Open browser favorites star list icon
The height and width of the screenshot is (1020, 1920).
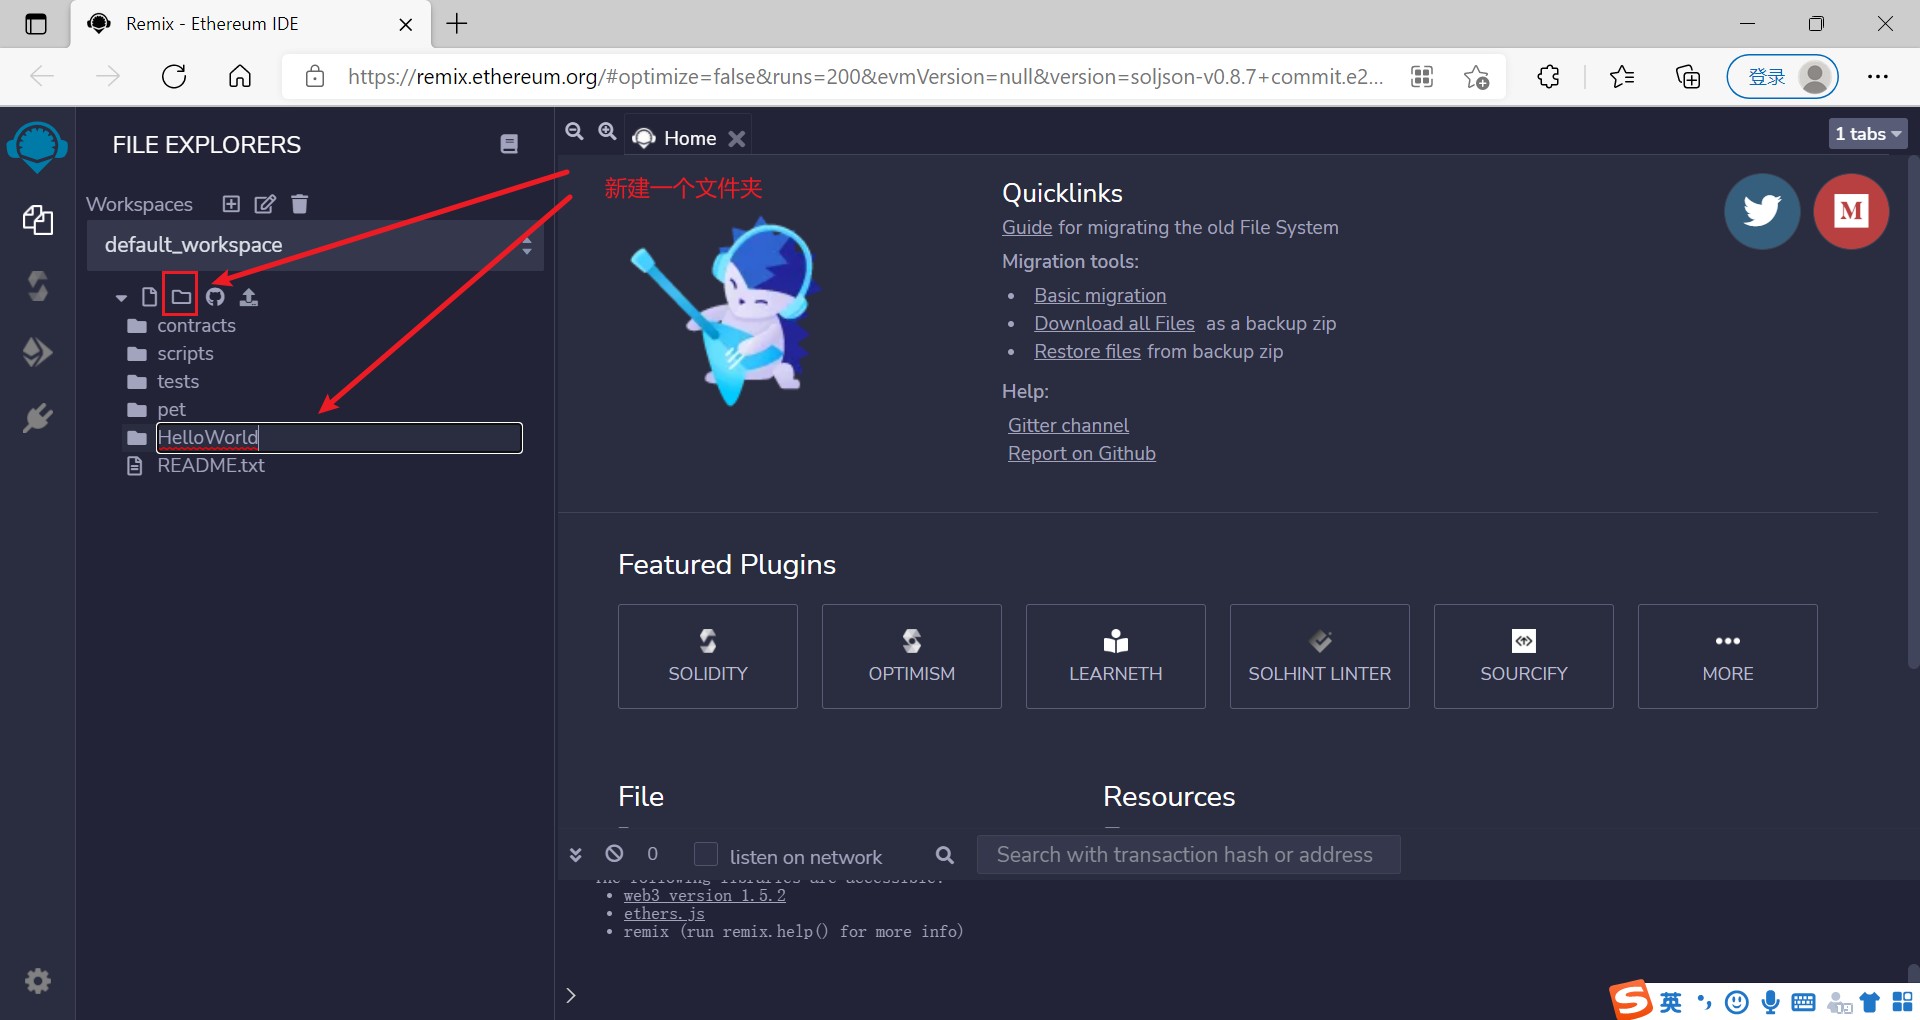pos(1622,76)
